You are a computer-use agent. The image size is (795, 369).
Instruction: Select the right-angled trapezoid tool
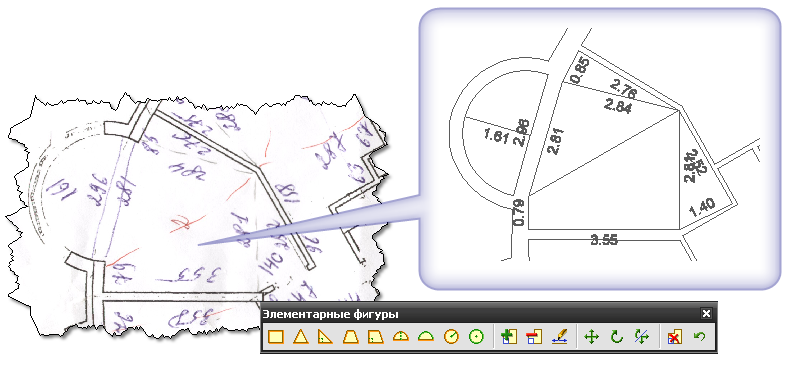coord(376,337)
